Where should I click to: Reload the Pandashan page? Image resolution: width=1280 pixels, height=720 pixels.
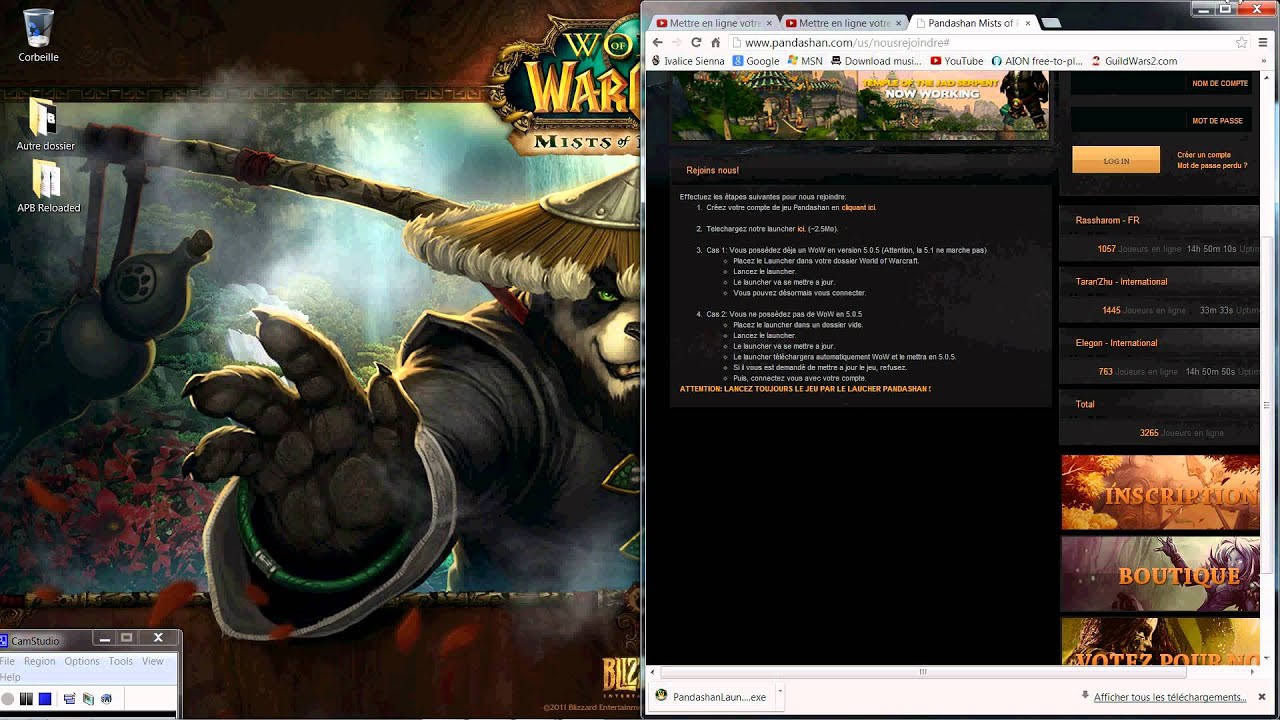[x=696, y=43]
